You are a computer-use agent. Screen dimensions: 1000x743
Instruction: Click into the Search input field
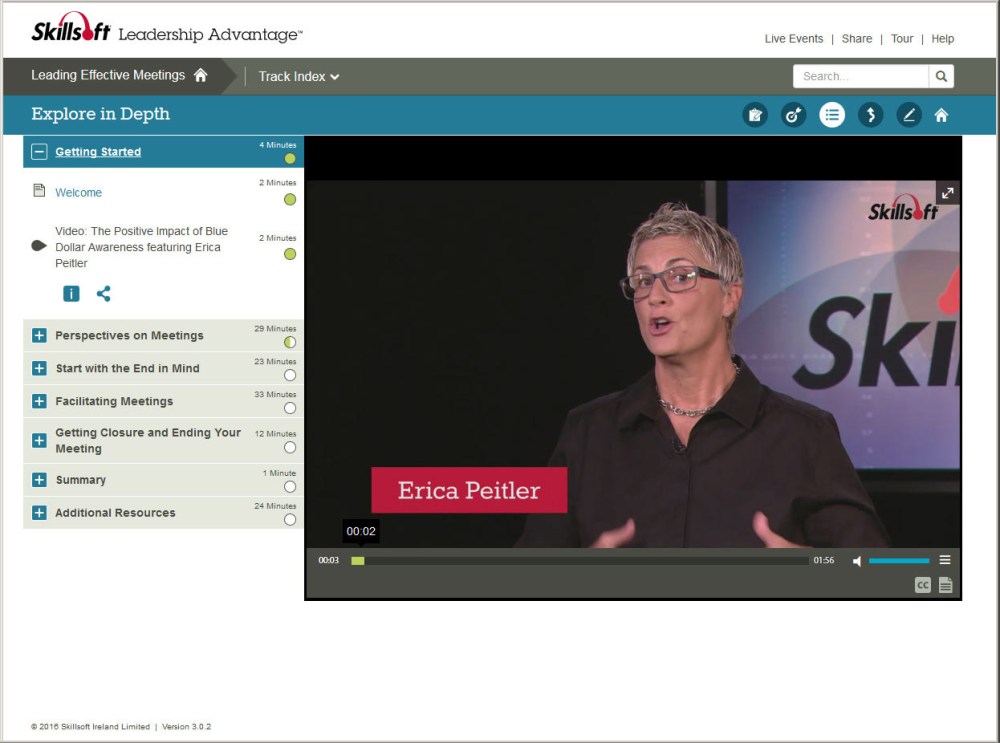point(860,77)
